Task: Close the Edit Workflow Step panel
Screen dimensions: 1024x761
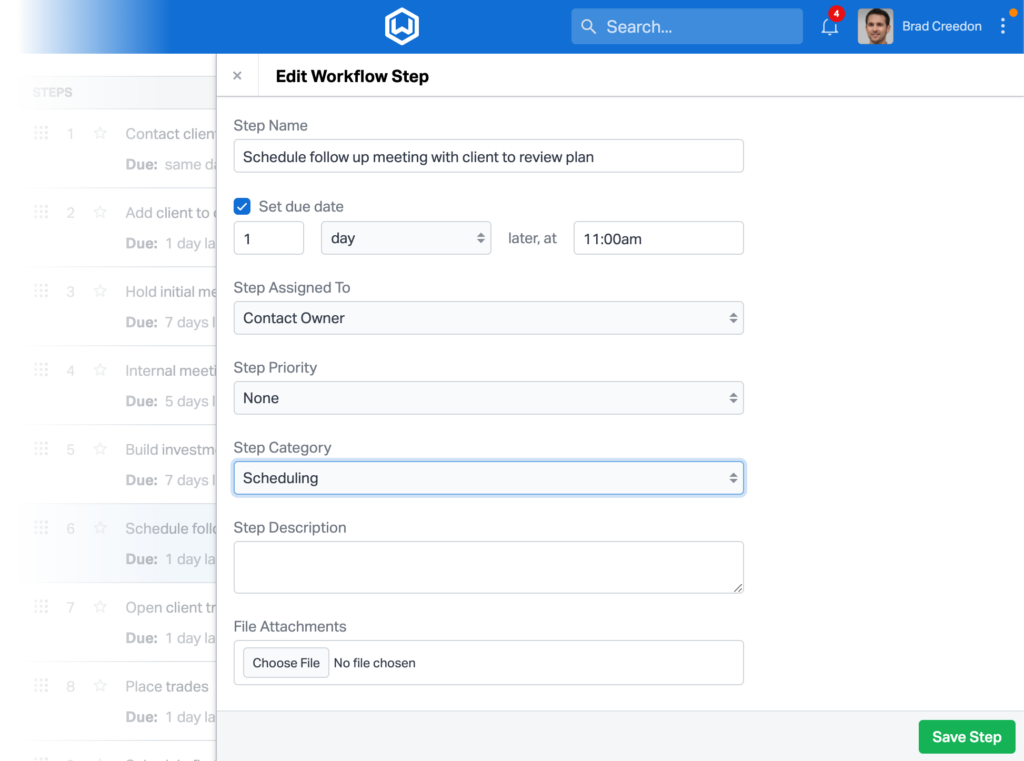Action: point(237,75)
